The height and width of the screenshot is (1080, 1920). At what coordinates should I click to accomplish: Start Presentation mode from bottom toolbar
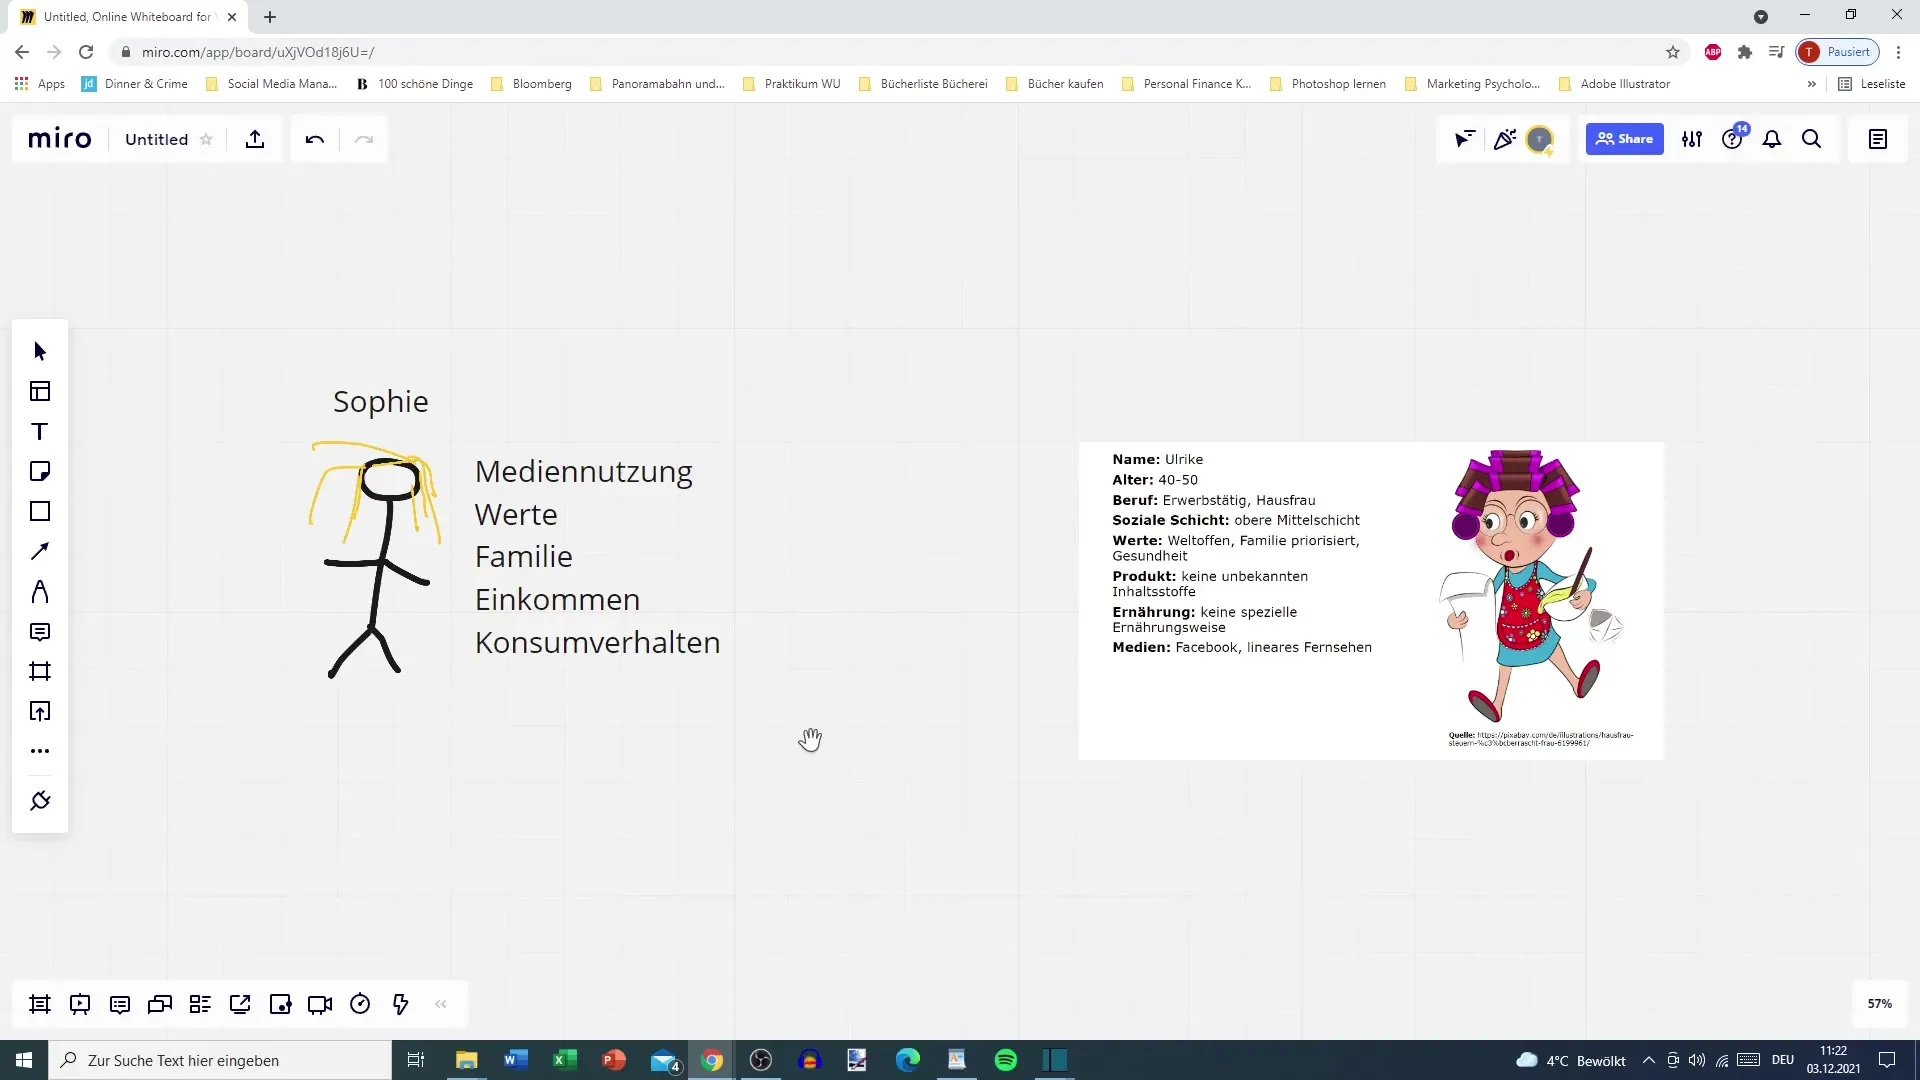click(80, 1004)
